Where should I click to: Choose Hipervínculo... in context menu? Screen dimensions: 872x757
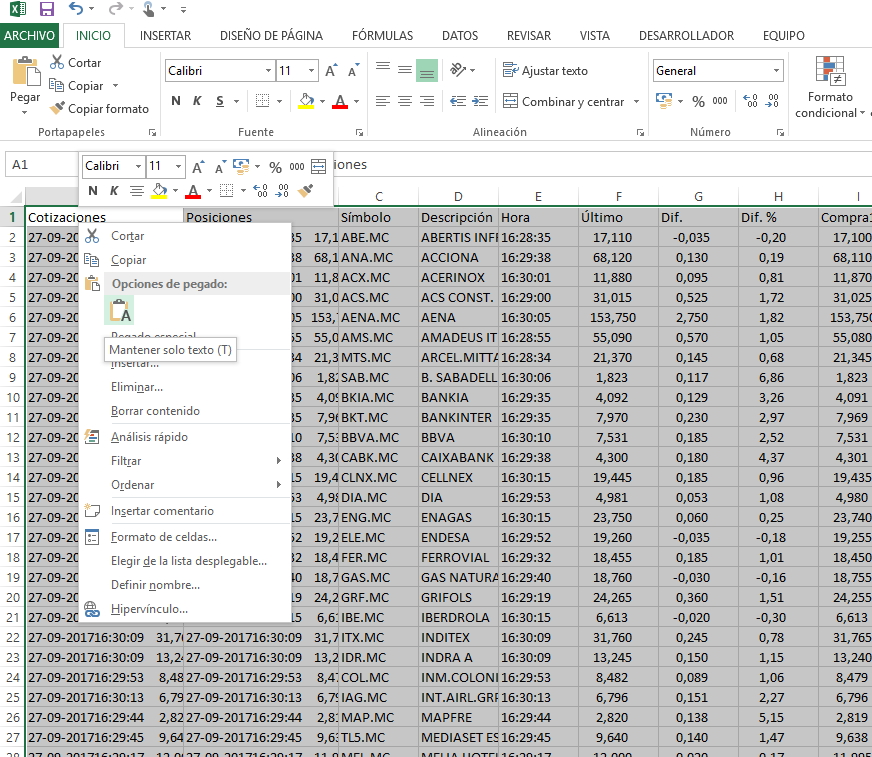185,609
